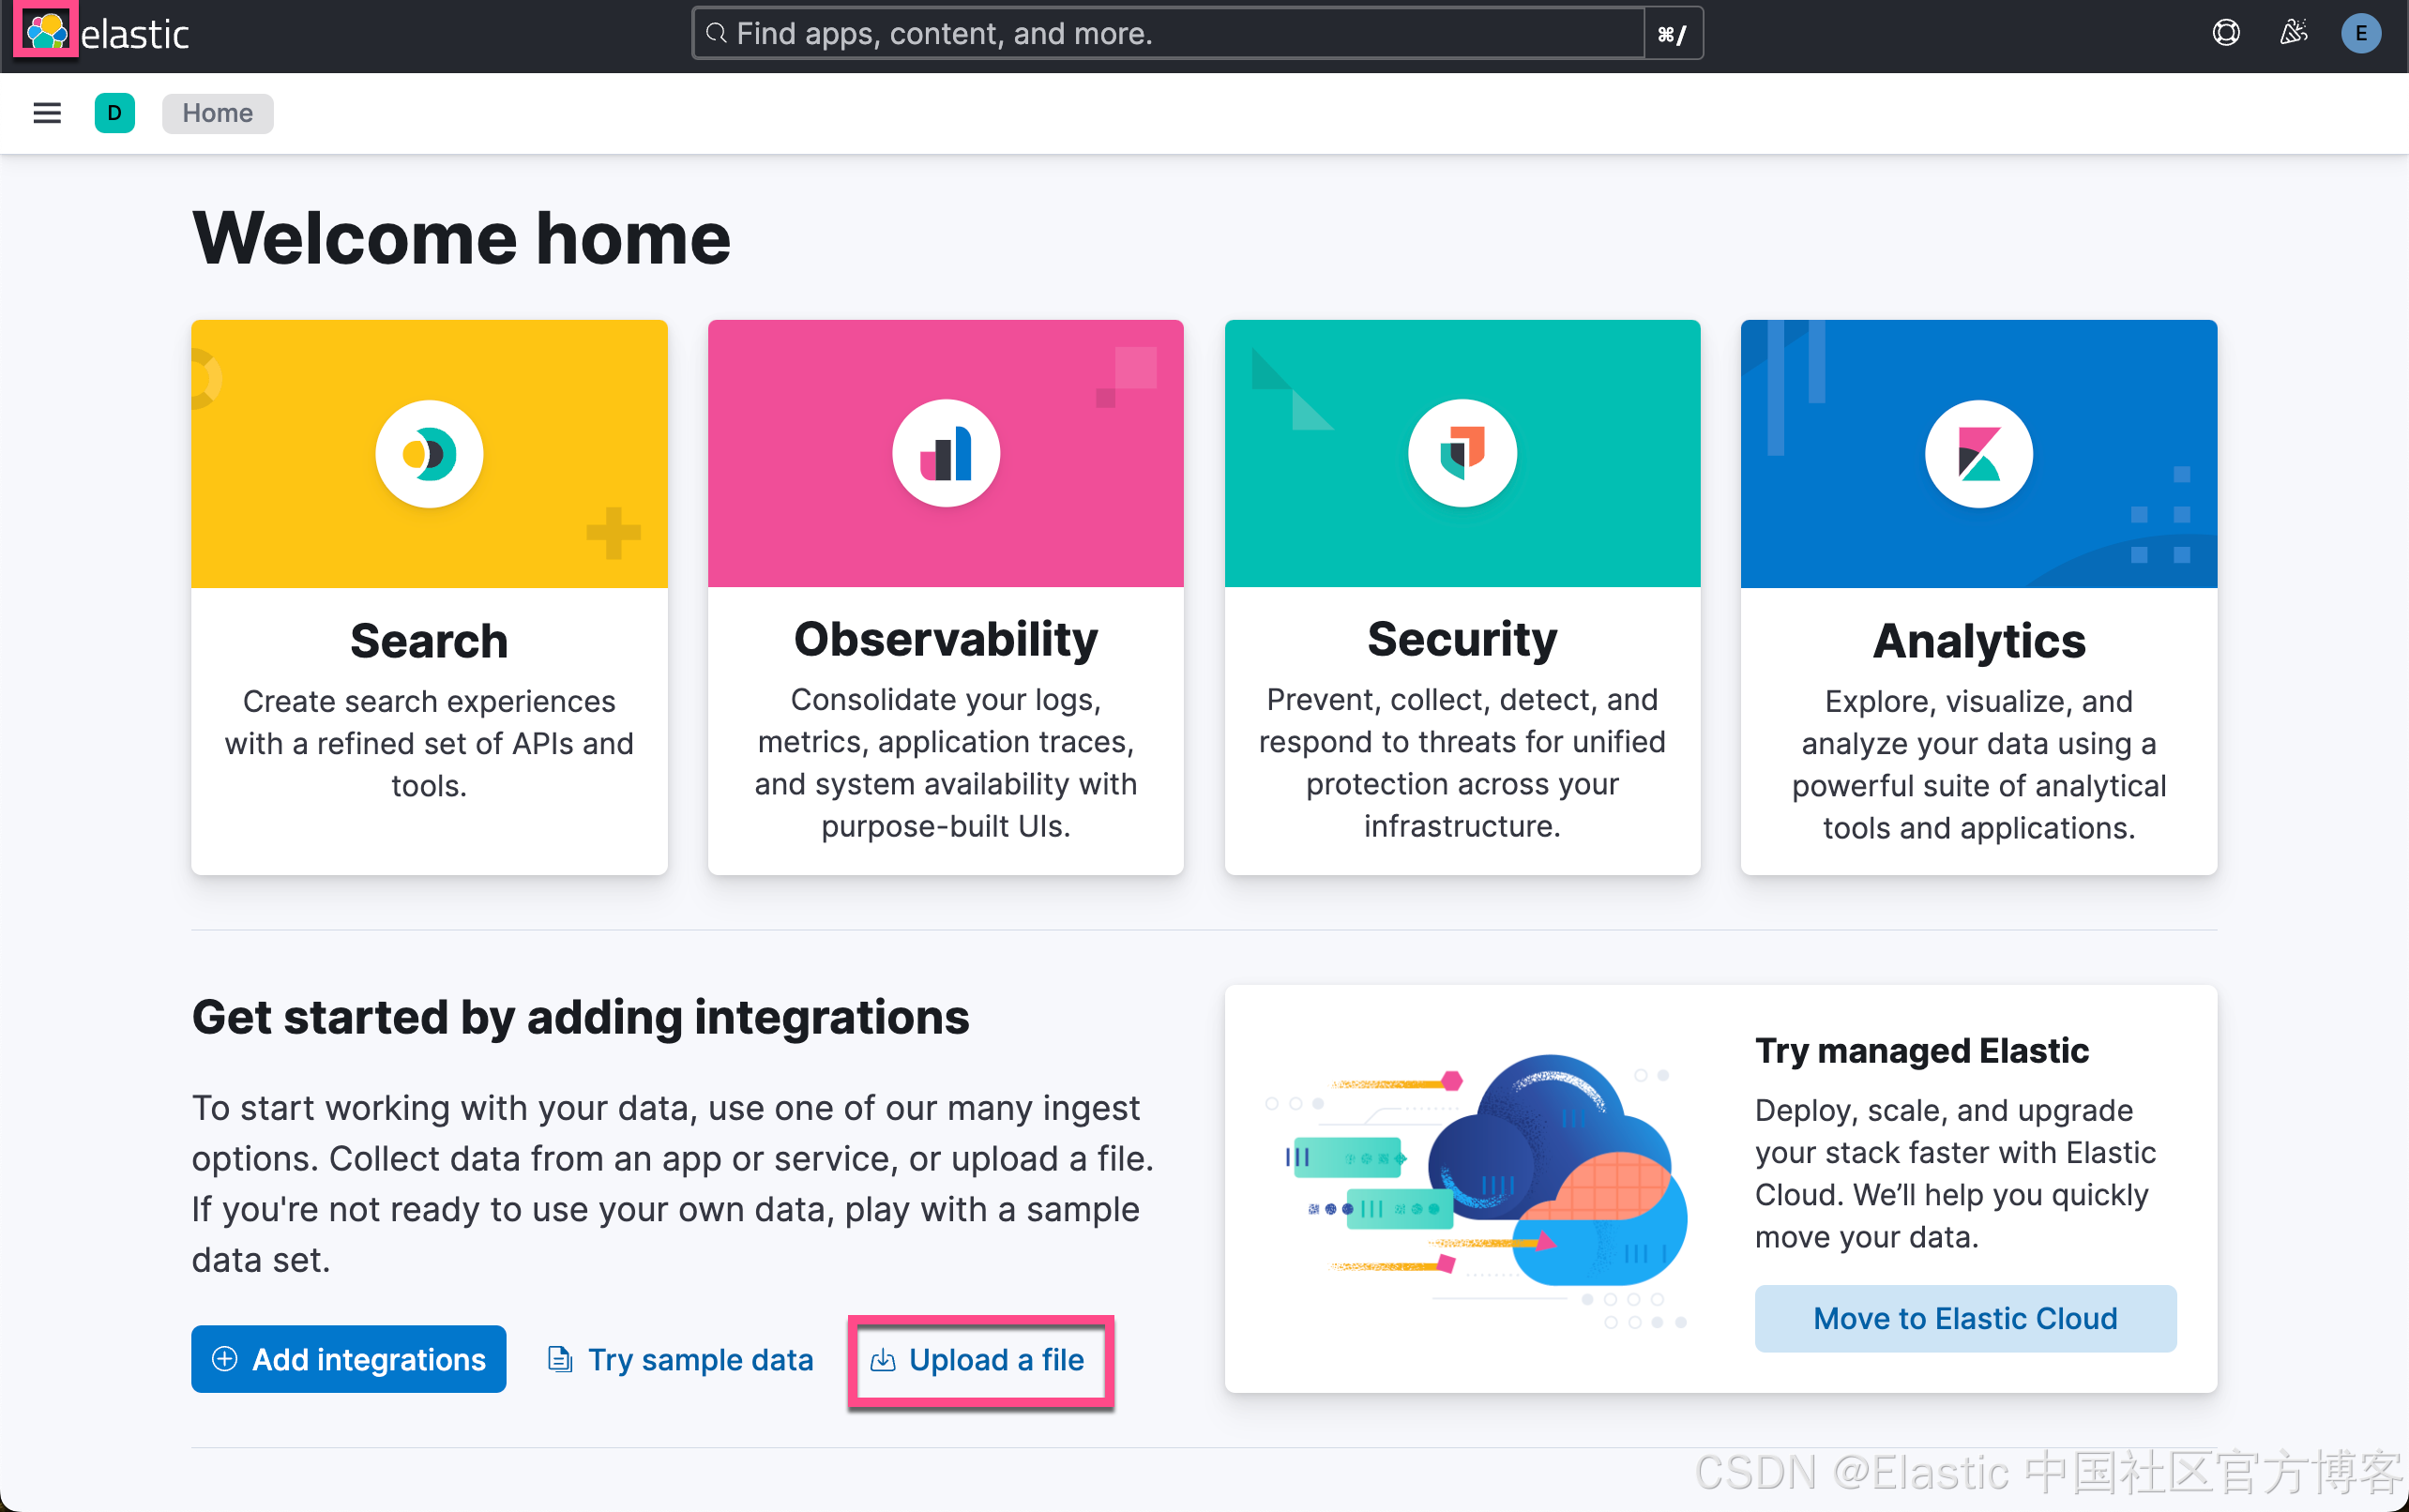Select the Home breadcrumb tab
2409x1512 pixels.
[217, 112]
